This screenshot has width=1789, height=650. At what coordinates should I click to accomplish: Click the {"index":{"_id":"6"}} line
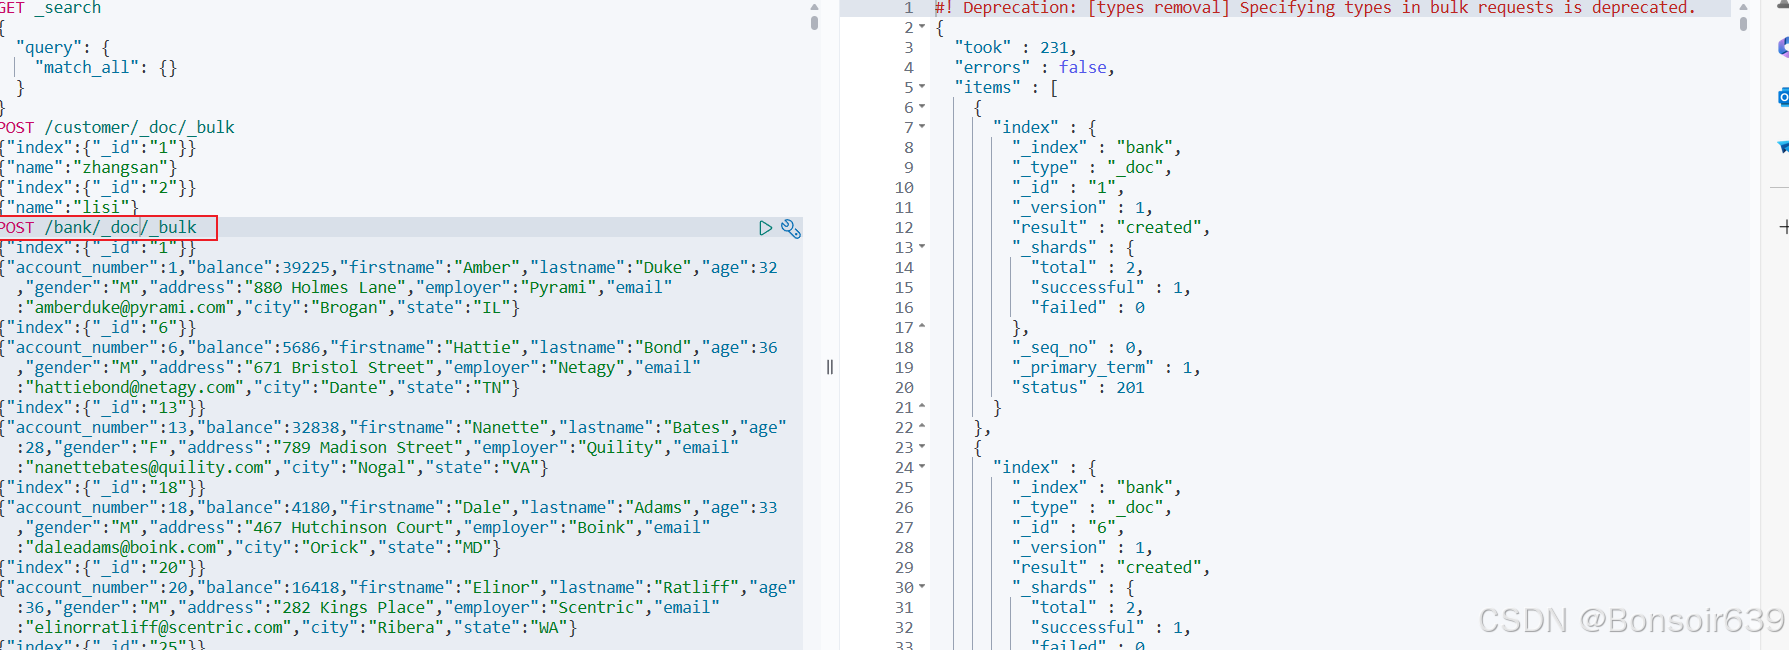[x=98, y=328]
